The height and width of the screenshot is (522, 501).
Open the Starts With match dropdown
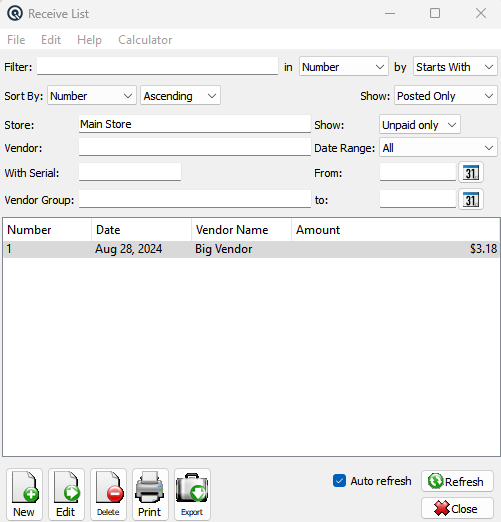point(455,67)
